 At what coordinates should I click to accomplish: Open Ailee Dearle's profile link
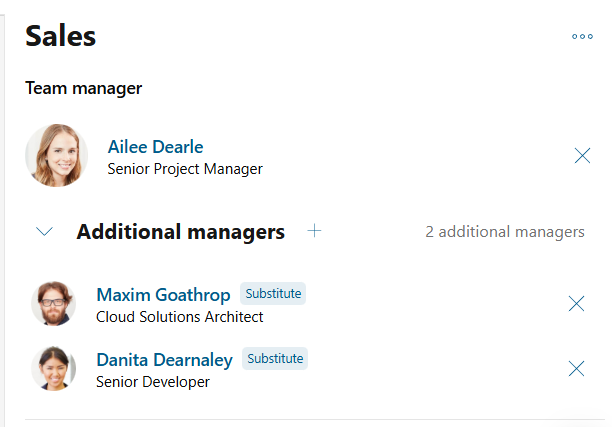click(x=155, y=147)
